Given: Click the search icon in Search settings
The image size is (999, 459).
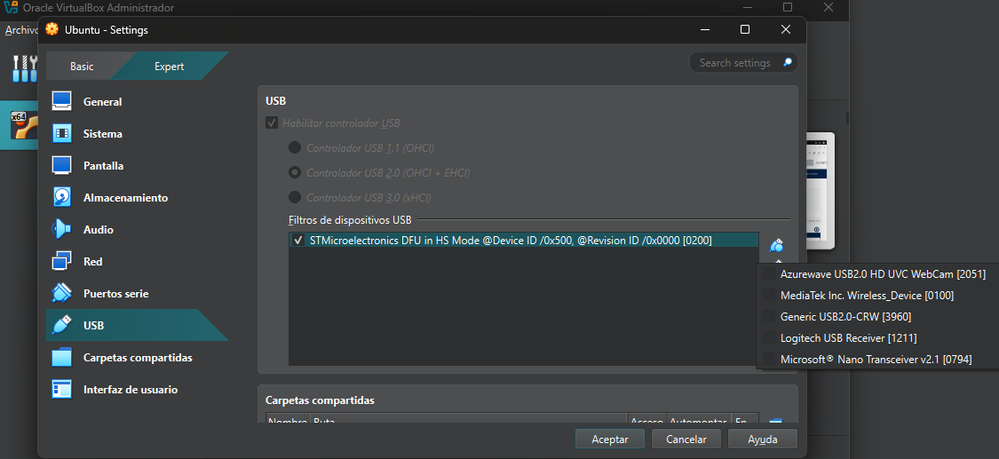Looking at the screenshot, I should pos(787,62).
